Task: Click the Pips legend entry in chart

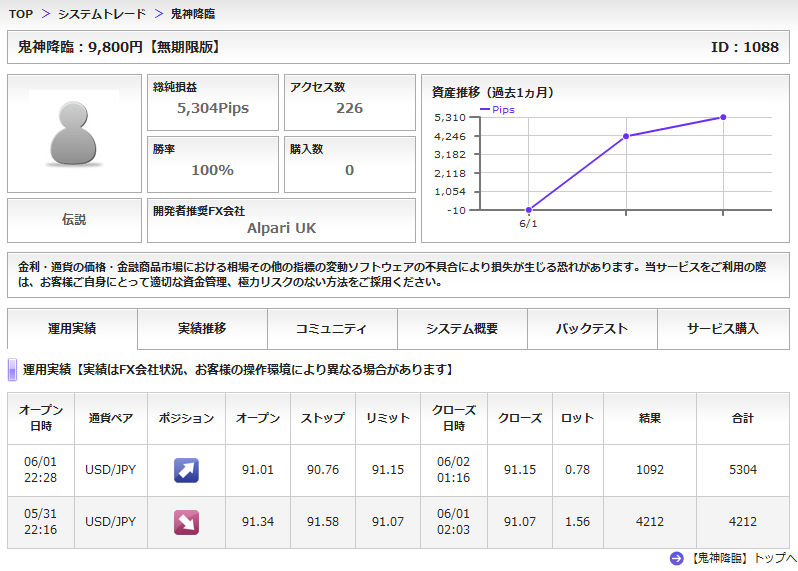Action: coord(497,109)
